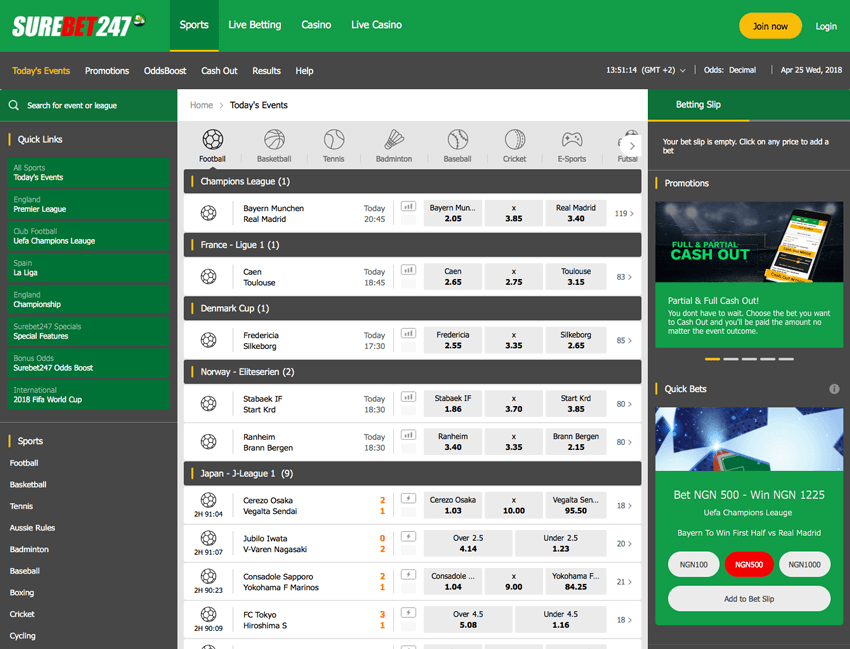Open Aussie Rules in Sports list
The width and height of the screenshot is (850, 649).
coord(33,528)
